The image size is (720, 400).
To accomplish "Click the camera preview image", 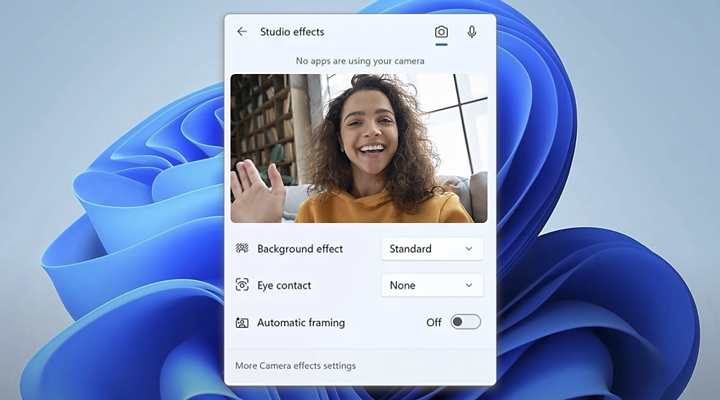I will point(359,148).
